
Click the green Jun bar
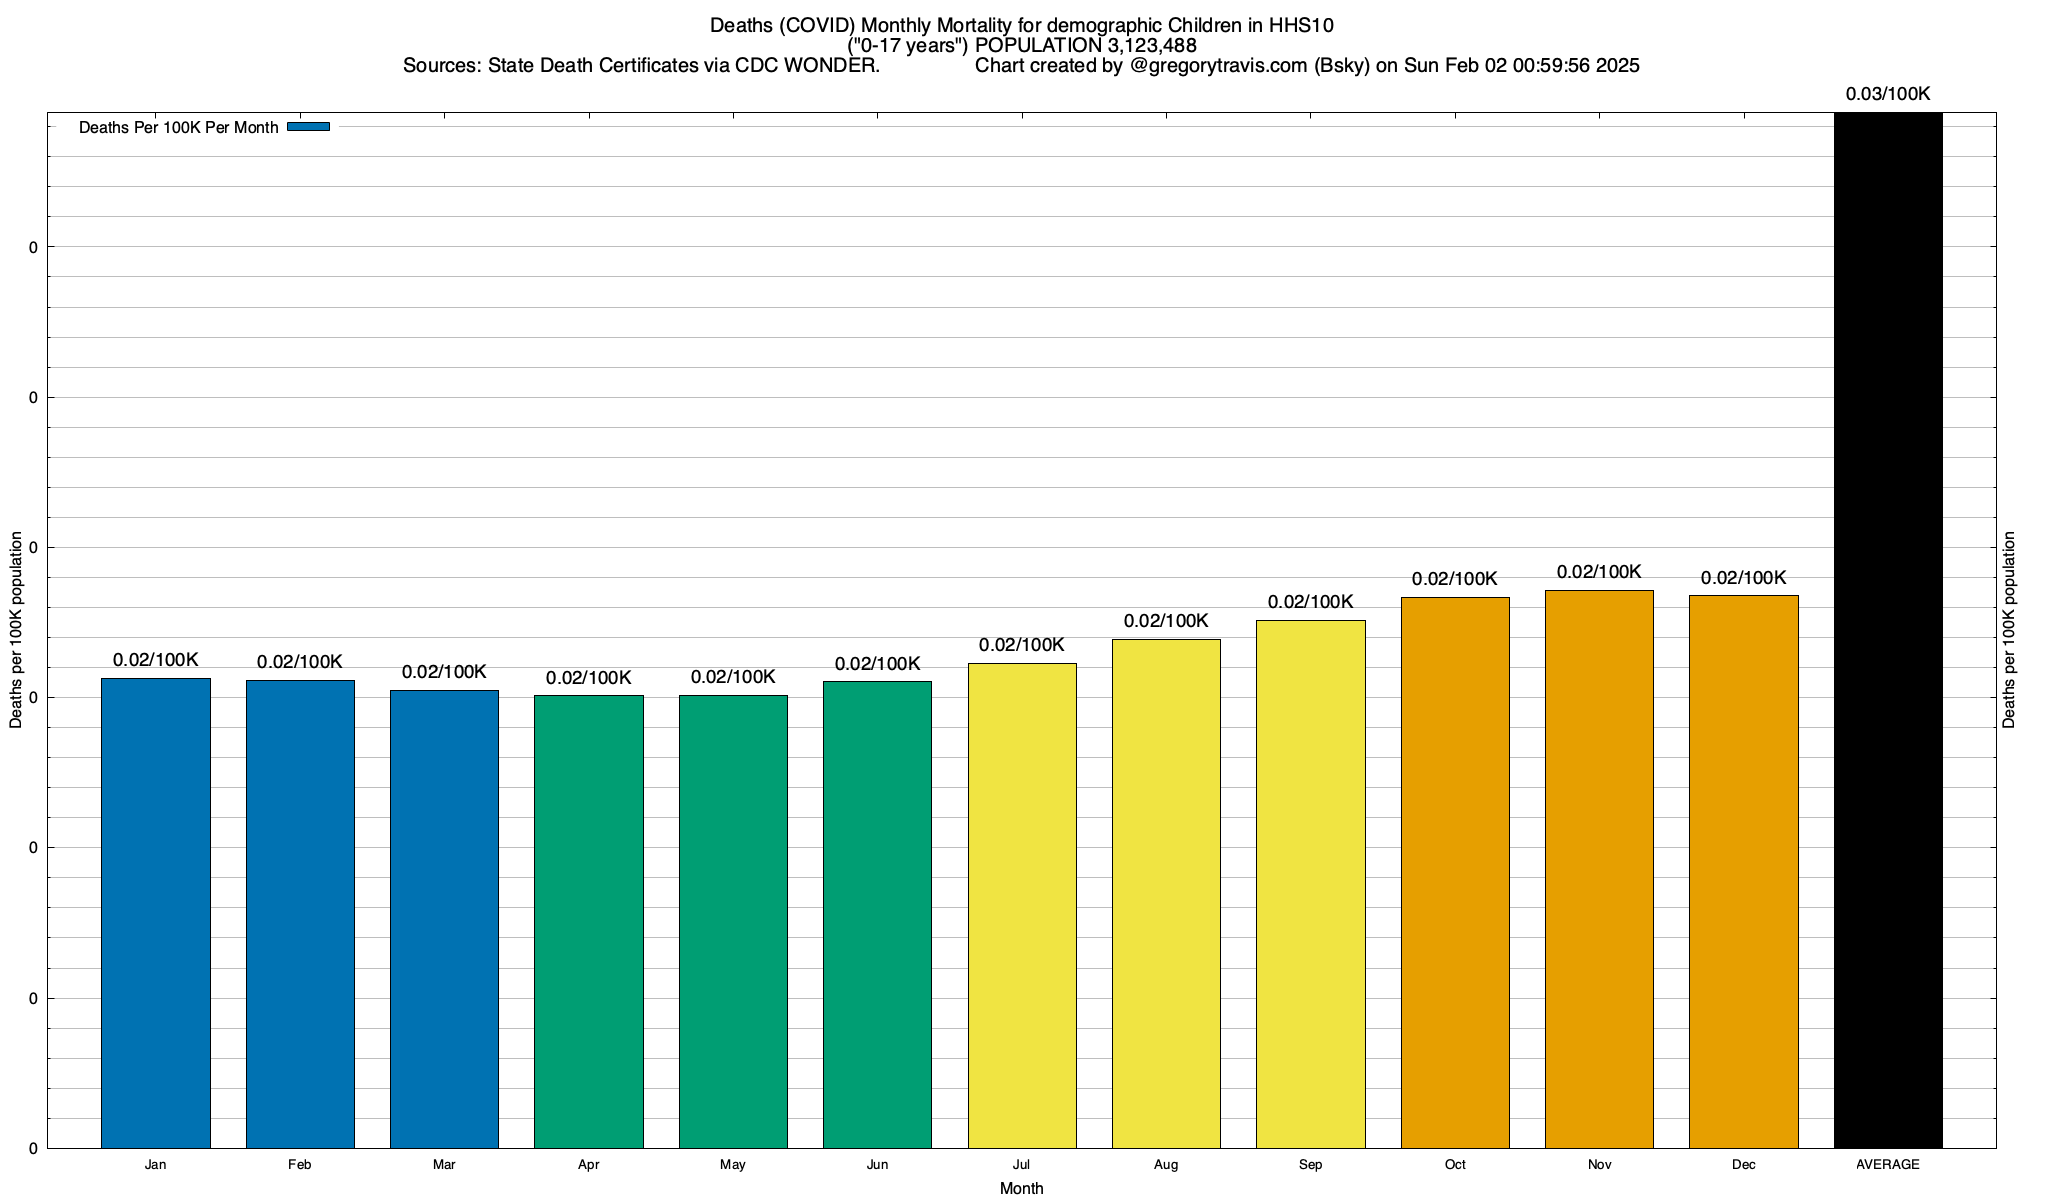pos(877,914)
